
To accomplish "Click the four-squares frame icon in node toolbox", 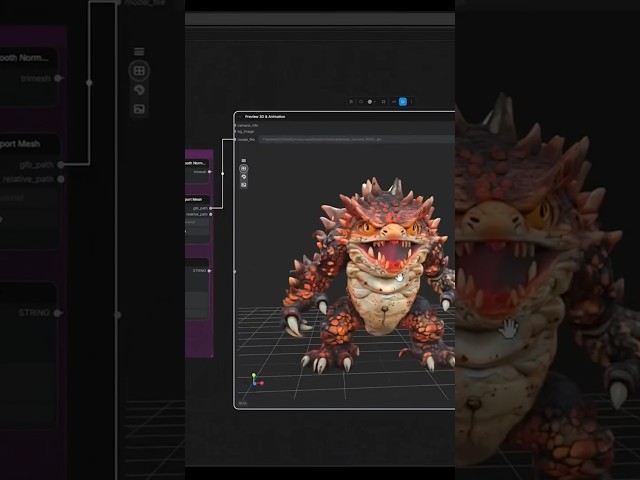I will (x=383, y=101).
